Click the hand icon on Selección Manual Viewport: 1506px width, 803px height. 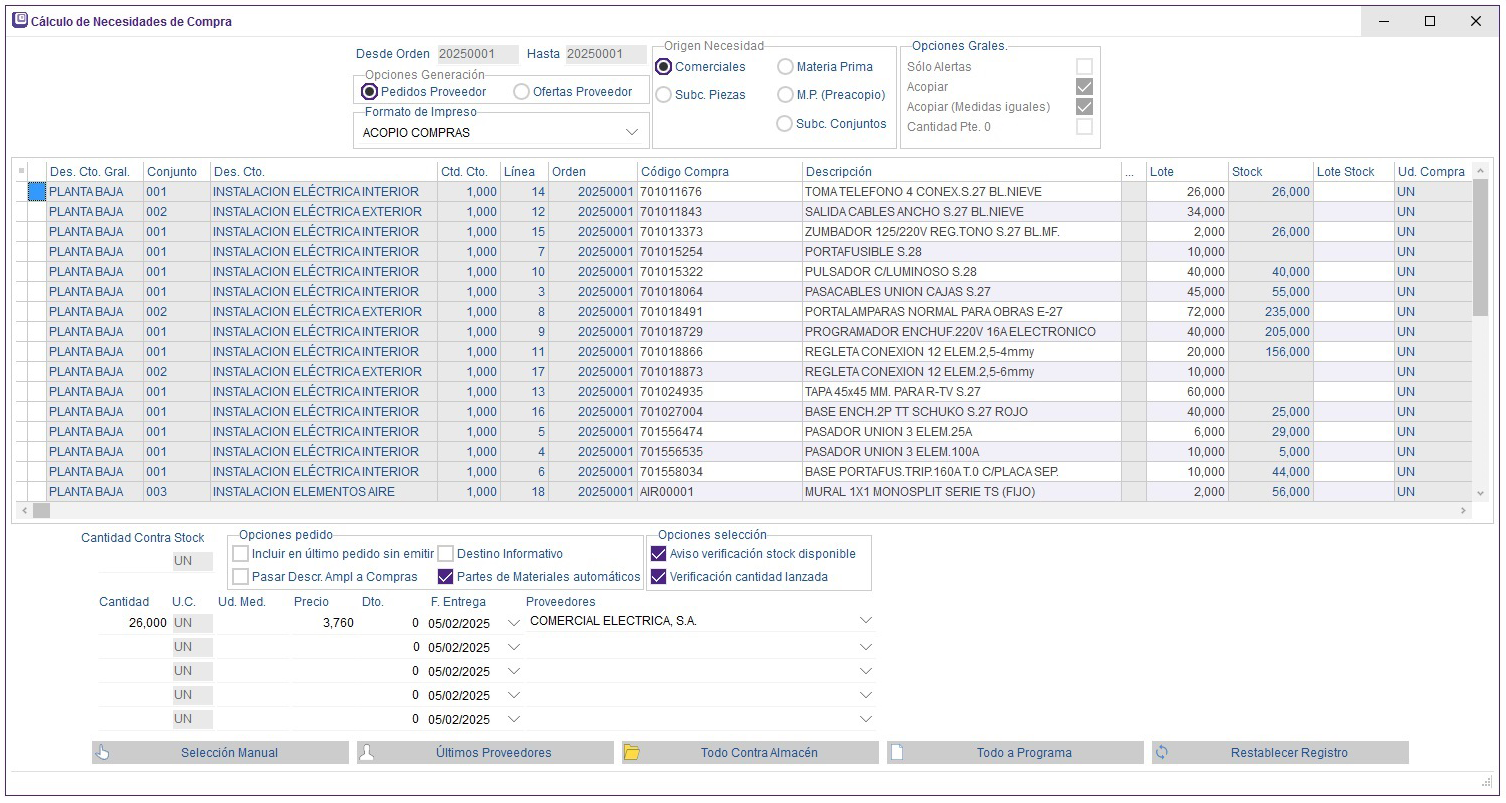pos(103,753)
